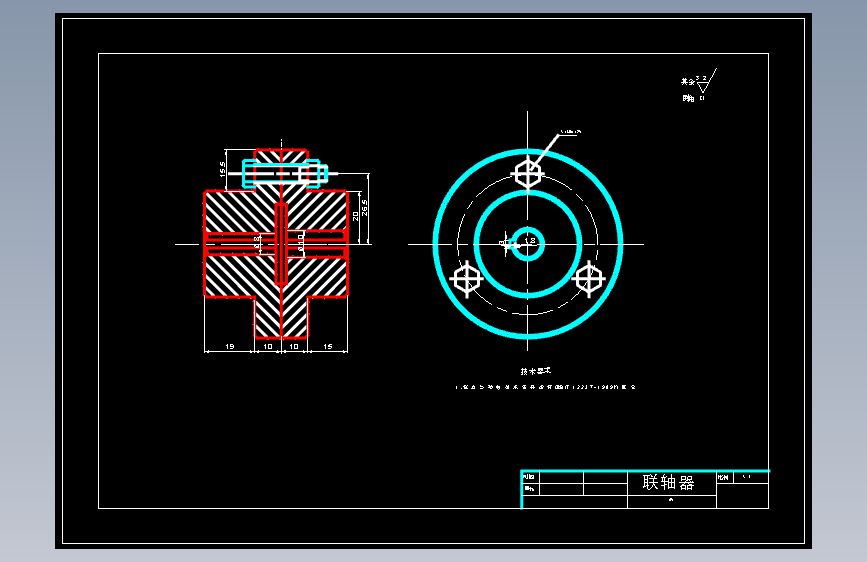The width and height of the screenshot is (867, 562).
Task: Select the cyan bolt in section view
Action: point(285,174)
